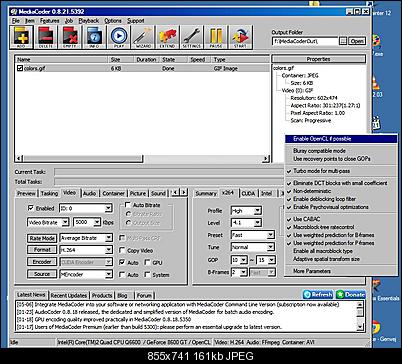
Task: Open the Playback menu
Action: click(89, 21)
